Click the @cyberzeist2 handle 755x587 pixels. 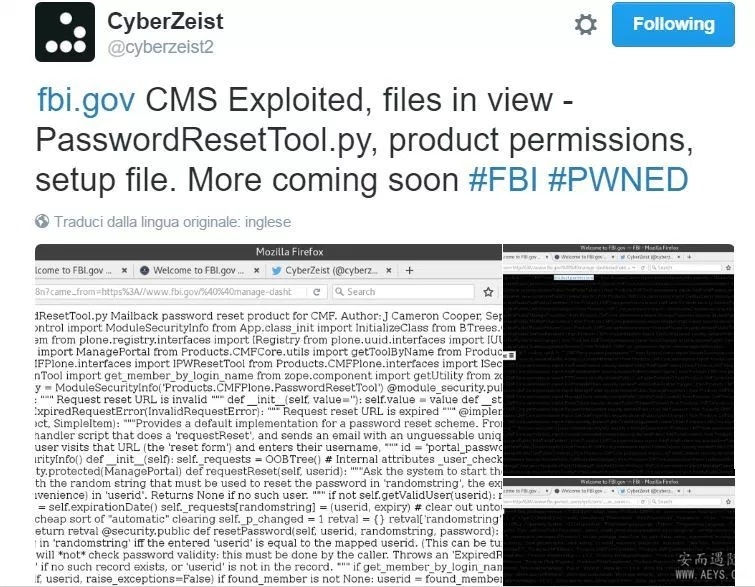160,47
